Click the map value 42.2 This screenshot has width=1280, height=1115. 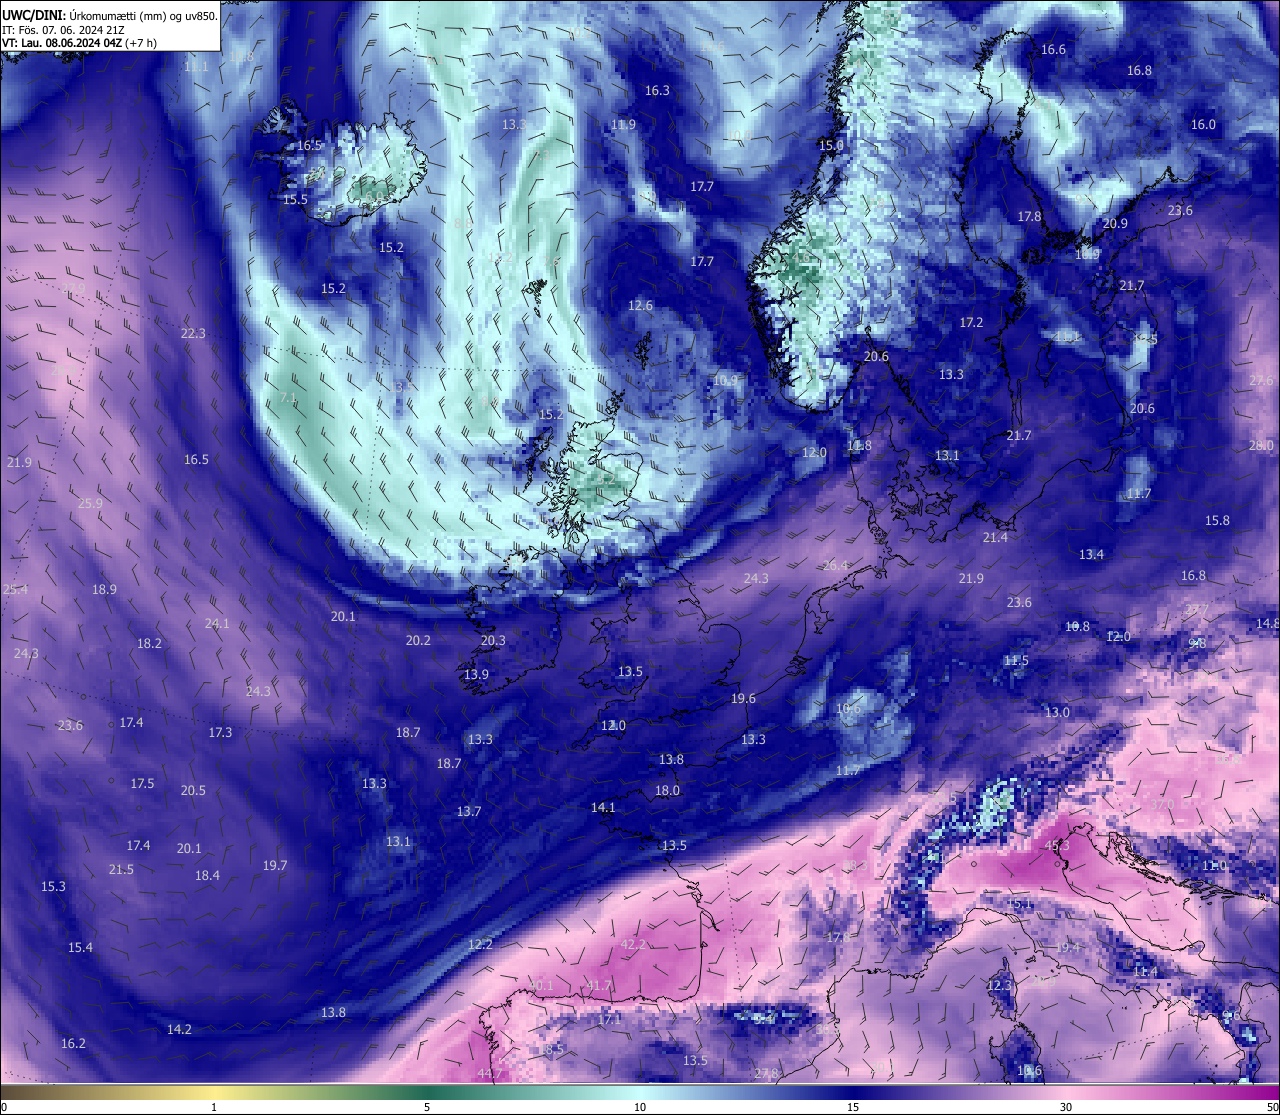(633, 945)
